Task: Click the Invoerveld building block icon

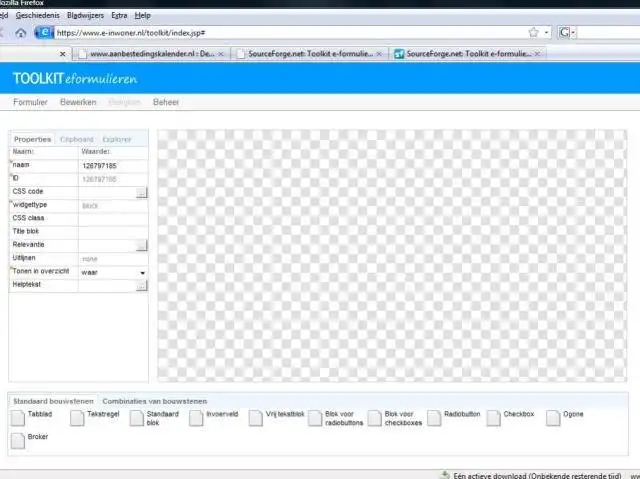Action: tap(196, 418)
